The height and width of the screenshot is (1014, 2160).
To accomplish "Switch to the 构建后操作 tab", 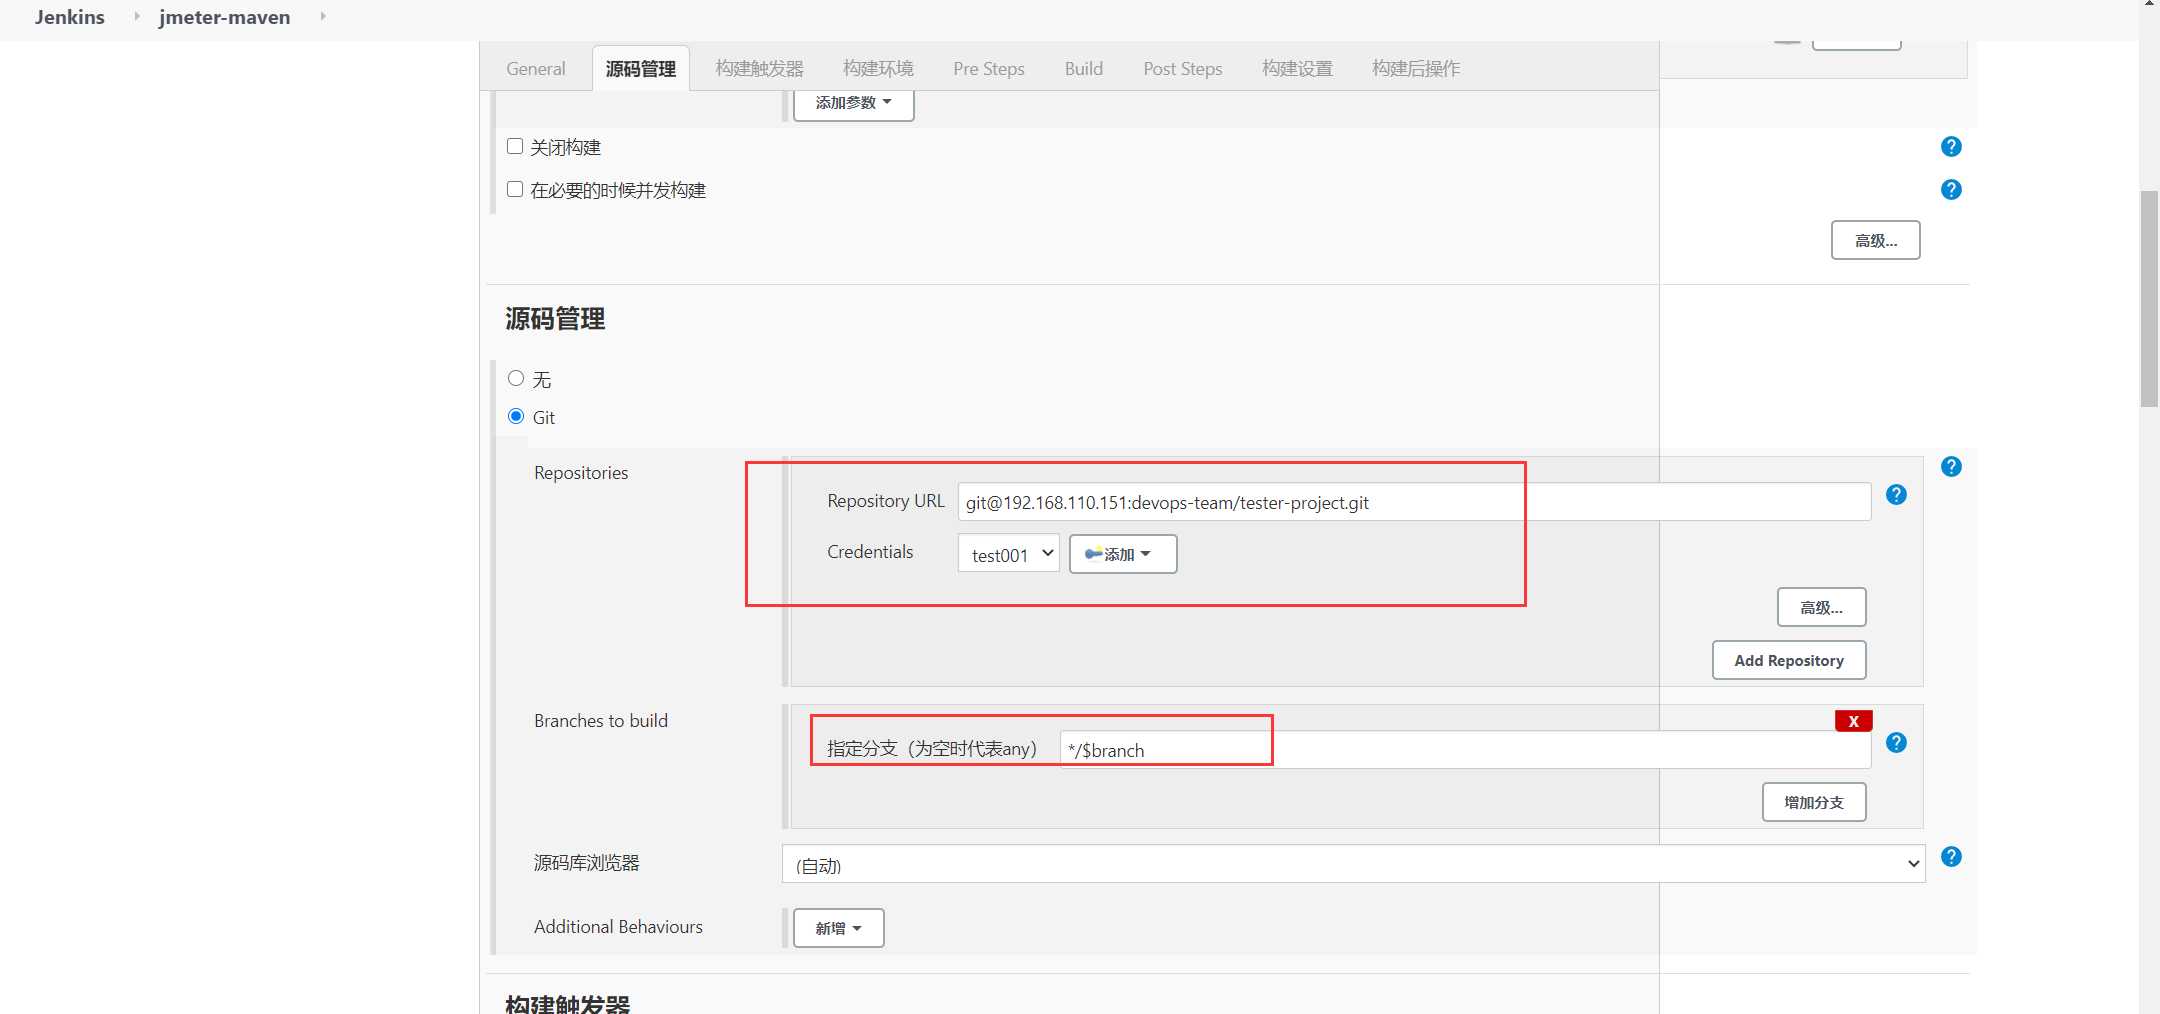I will pos(1416,69).
